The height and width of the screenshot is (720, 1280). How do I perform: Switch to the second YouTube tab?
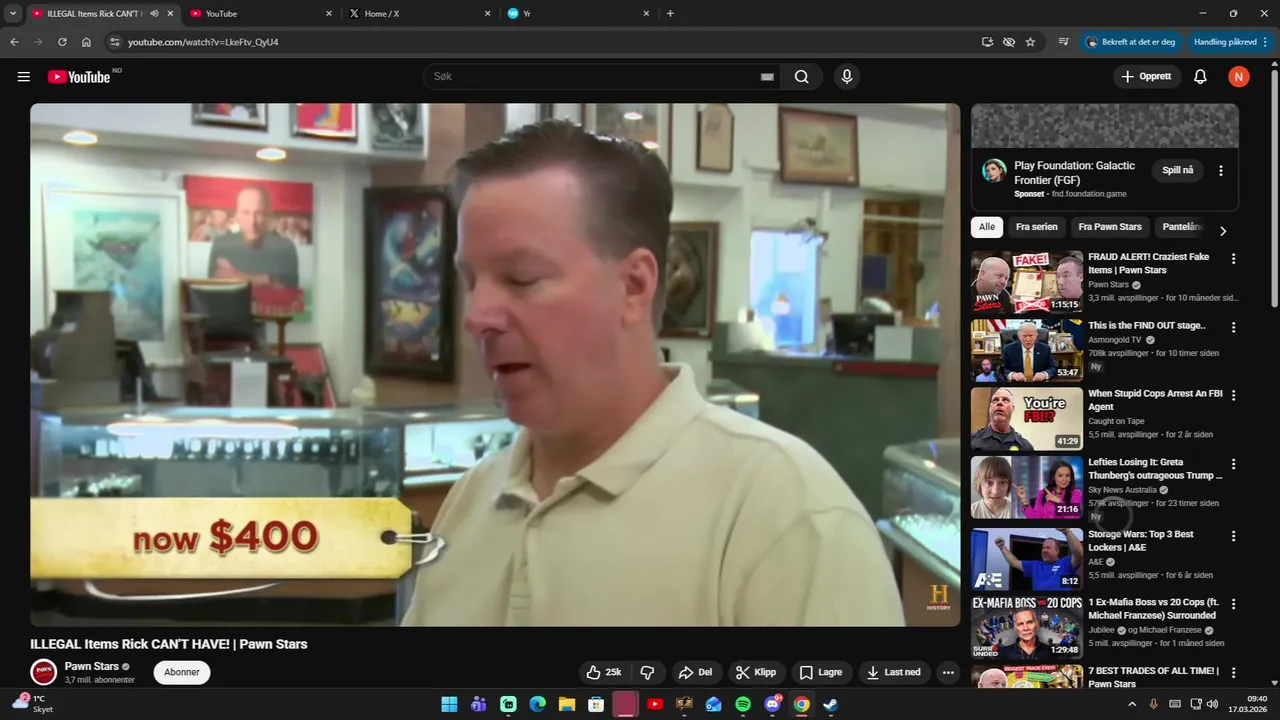[261, 14]
